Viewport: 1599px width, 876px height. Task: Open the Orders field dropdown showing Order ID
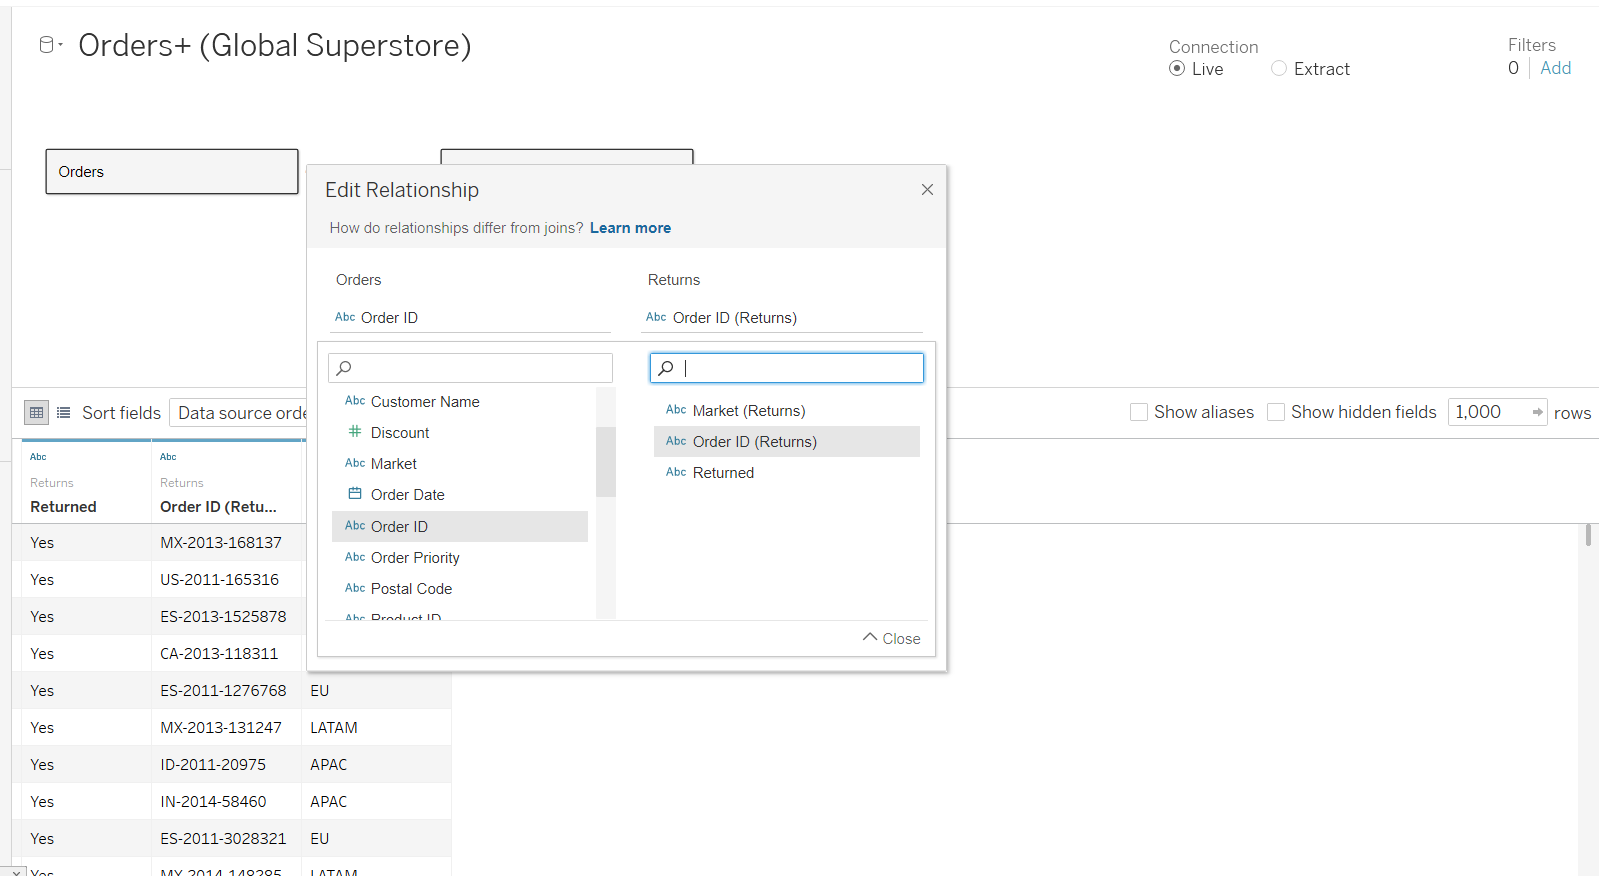tap(470, 318)
